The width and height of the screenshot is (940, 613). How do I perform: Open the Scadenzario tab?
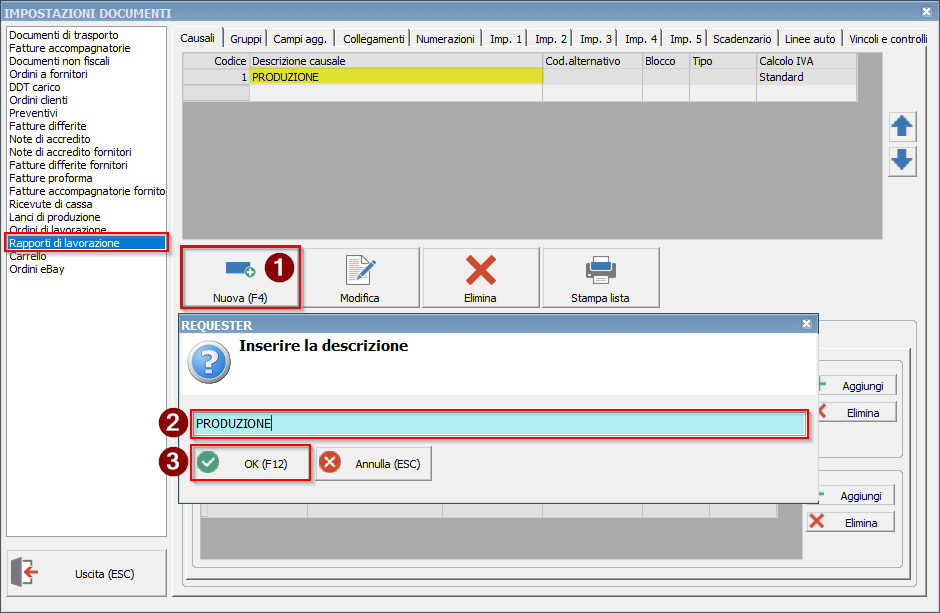742,39
